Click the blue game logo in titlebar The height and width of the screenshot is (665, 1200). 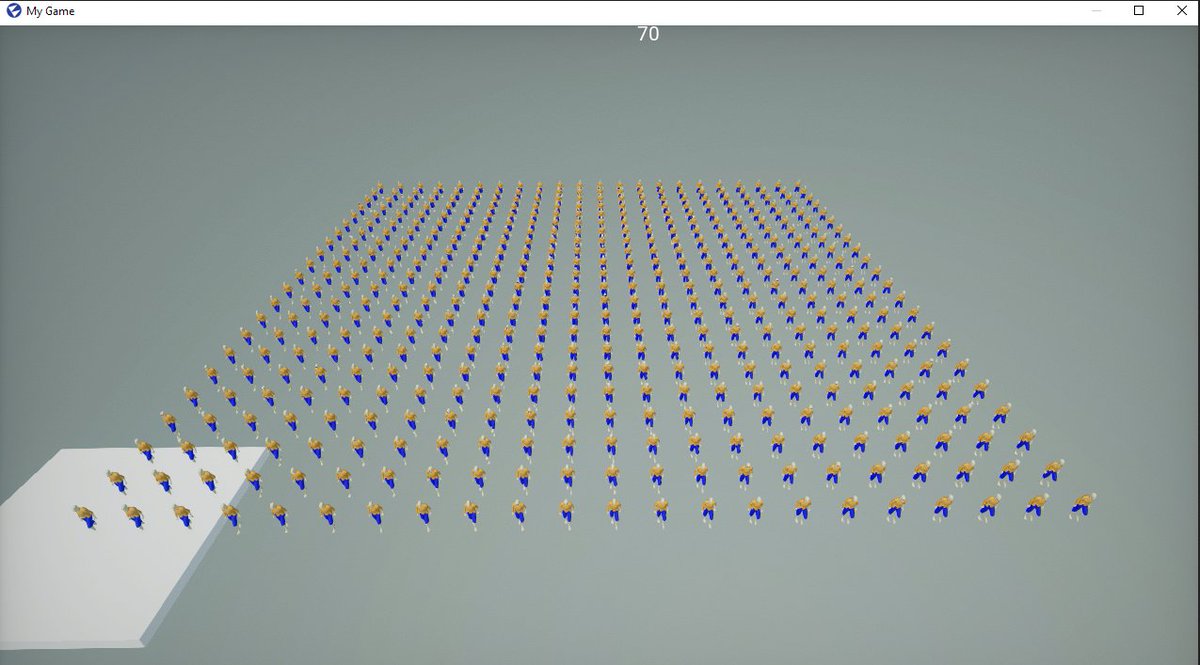pos(11,11)
